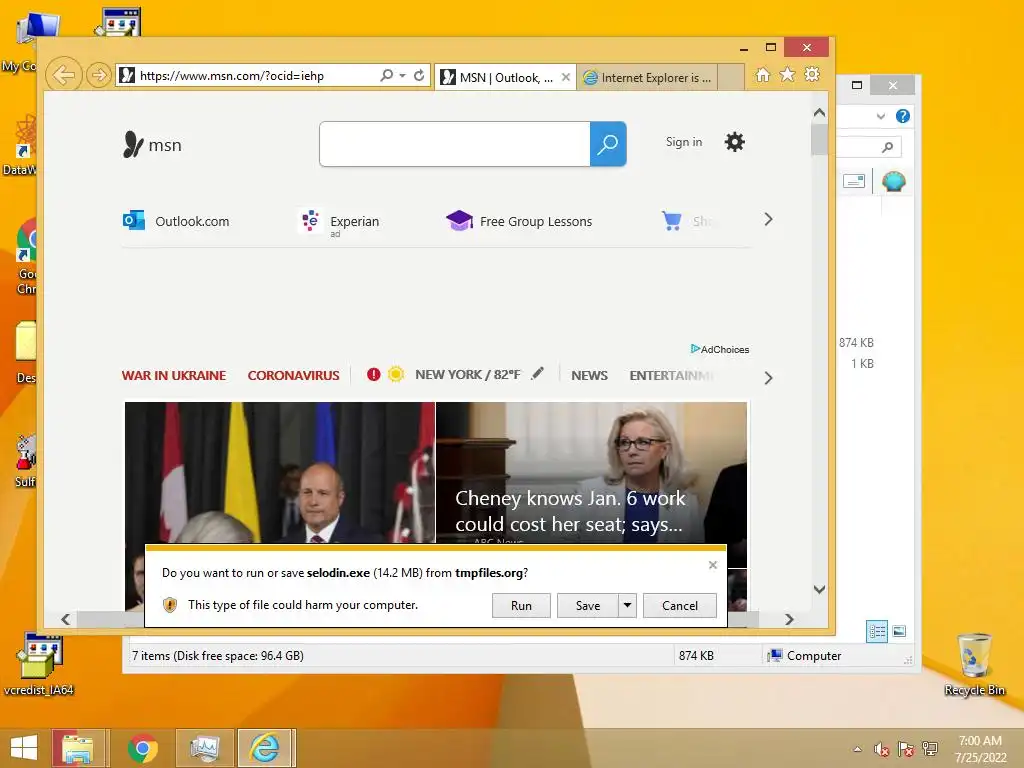The height and width of the screenshot is (768, 1024).
Task: Click IE horizontal scroll left arrow
Action: 65,619
